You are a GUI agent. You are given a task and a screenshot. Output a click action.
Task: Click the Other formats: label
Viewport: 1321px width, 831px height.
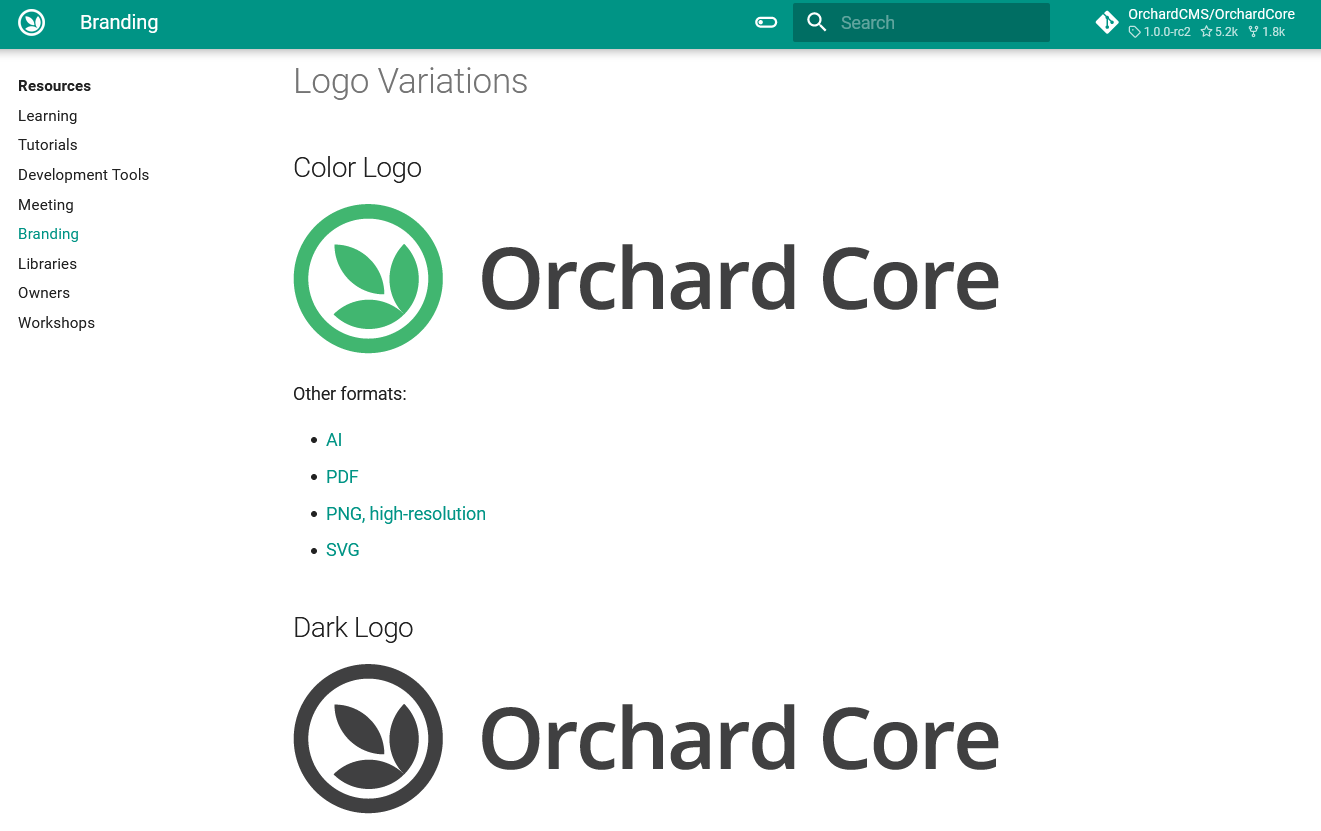pyautogui.click(x=350, y=394)
